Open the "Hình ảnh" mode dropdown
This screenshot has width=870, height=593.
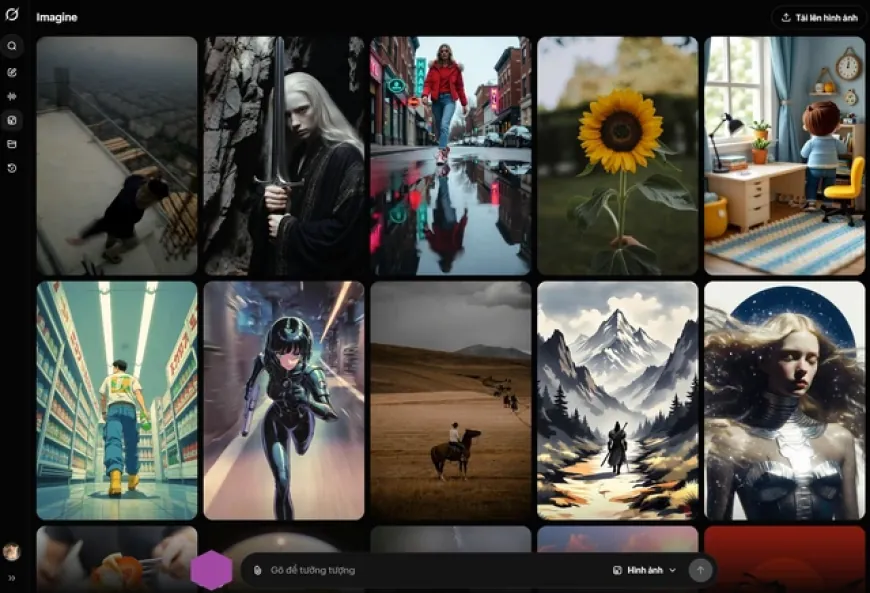coord(645,570)
